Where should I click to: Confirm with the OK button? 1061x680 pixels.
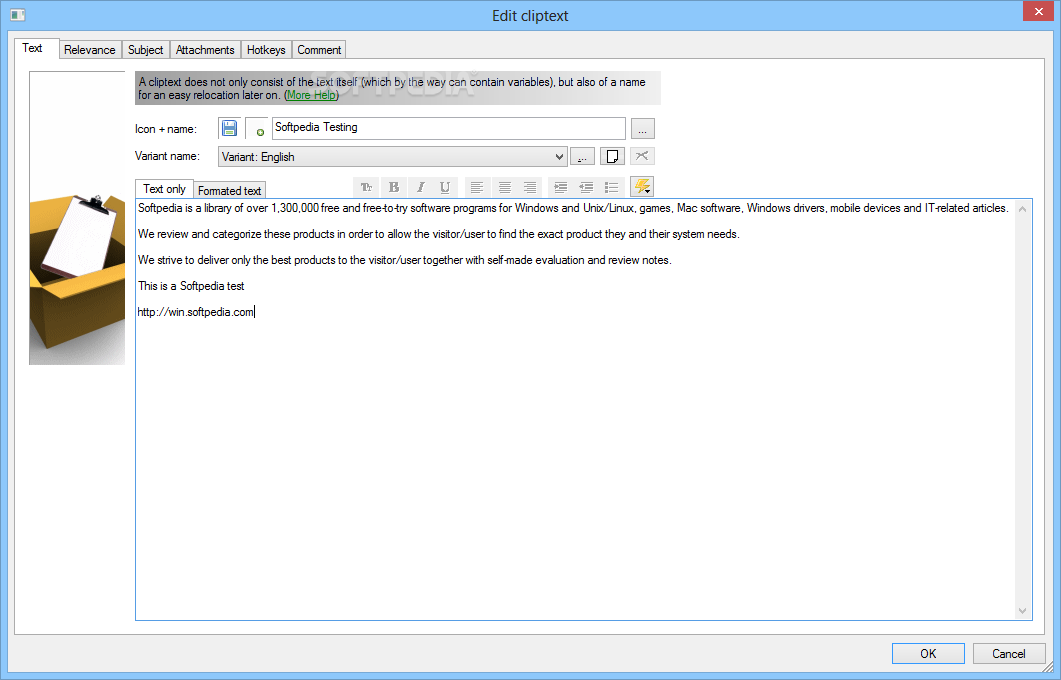(928, 654)
